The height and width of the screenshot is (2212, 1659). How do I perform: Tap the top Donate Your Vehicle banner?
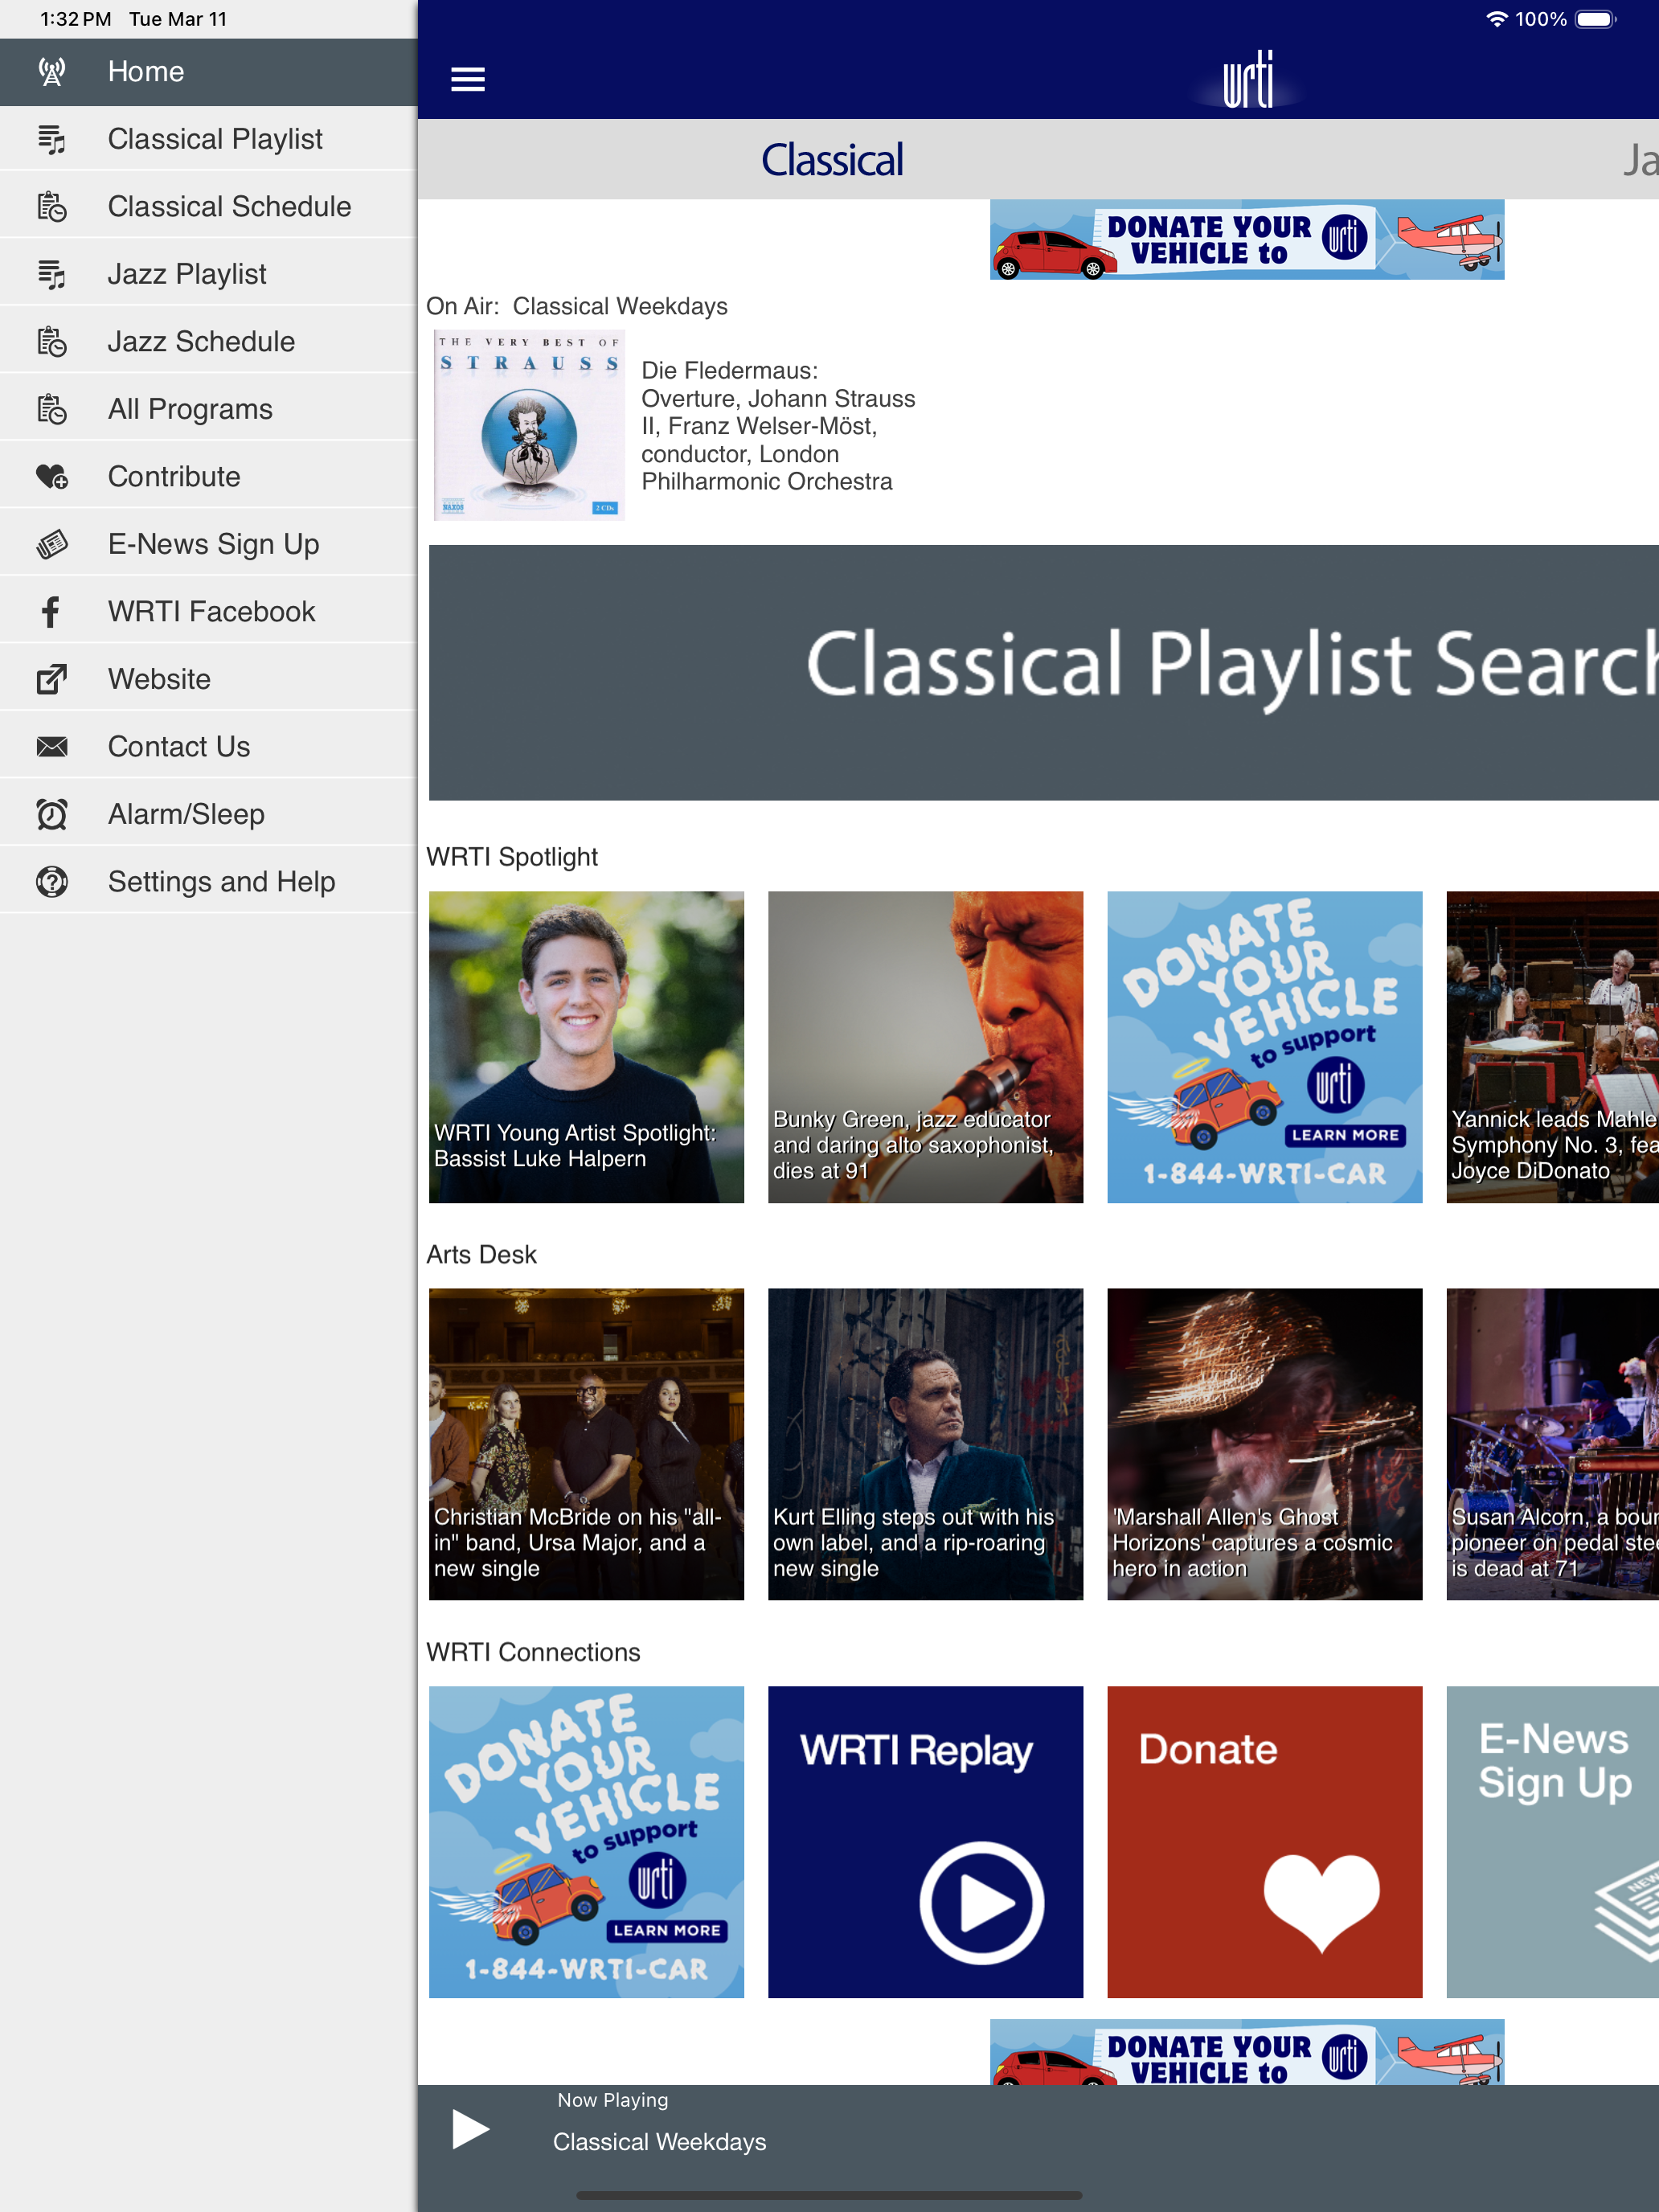(x=1247, y=240)
